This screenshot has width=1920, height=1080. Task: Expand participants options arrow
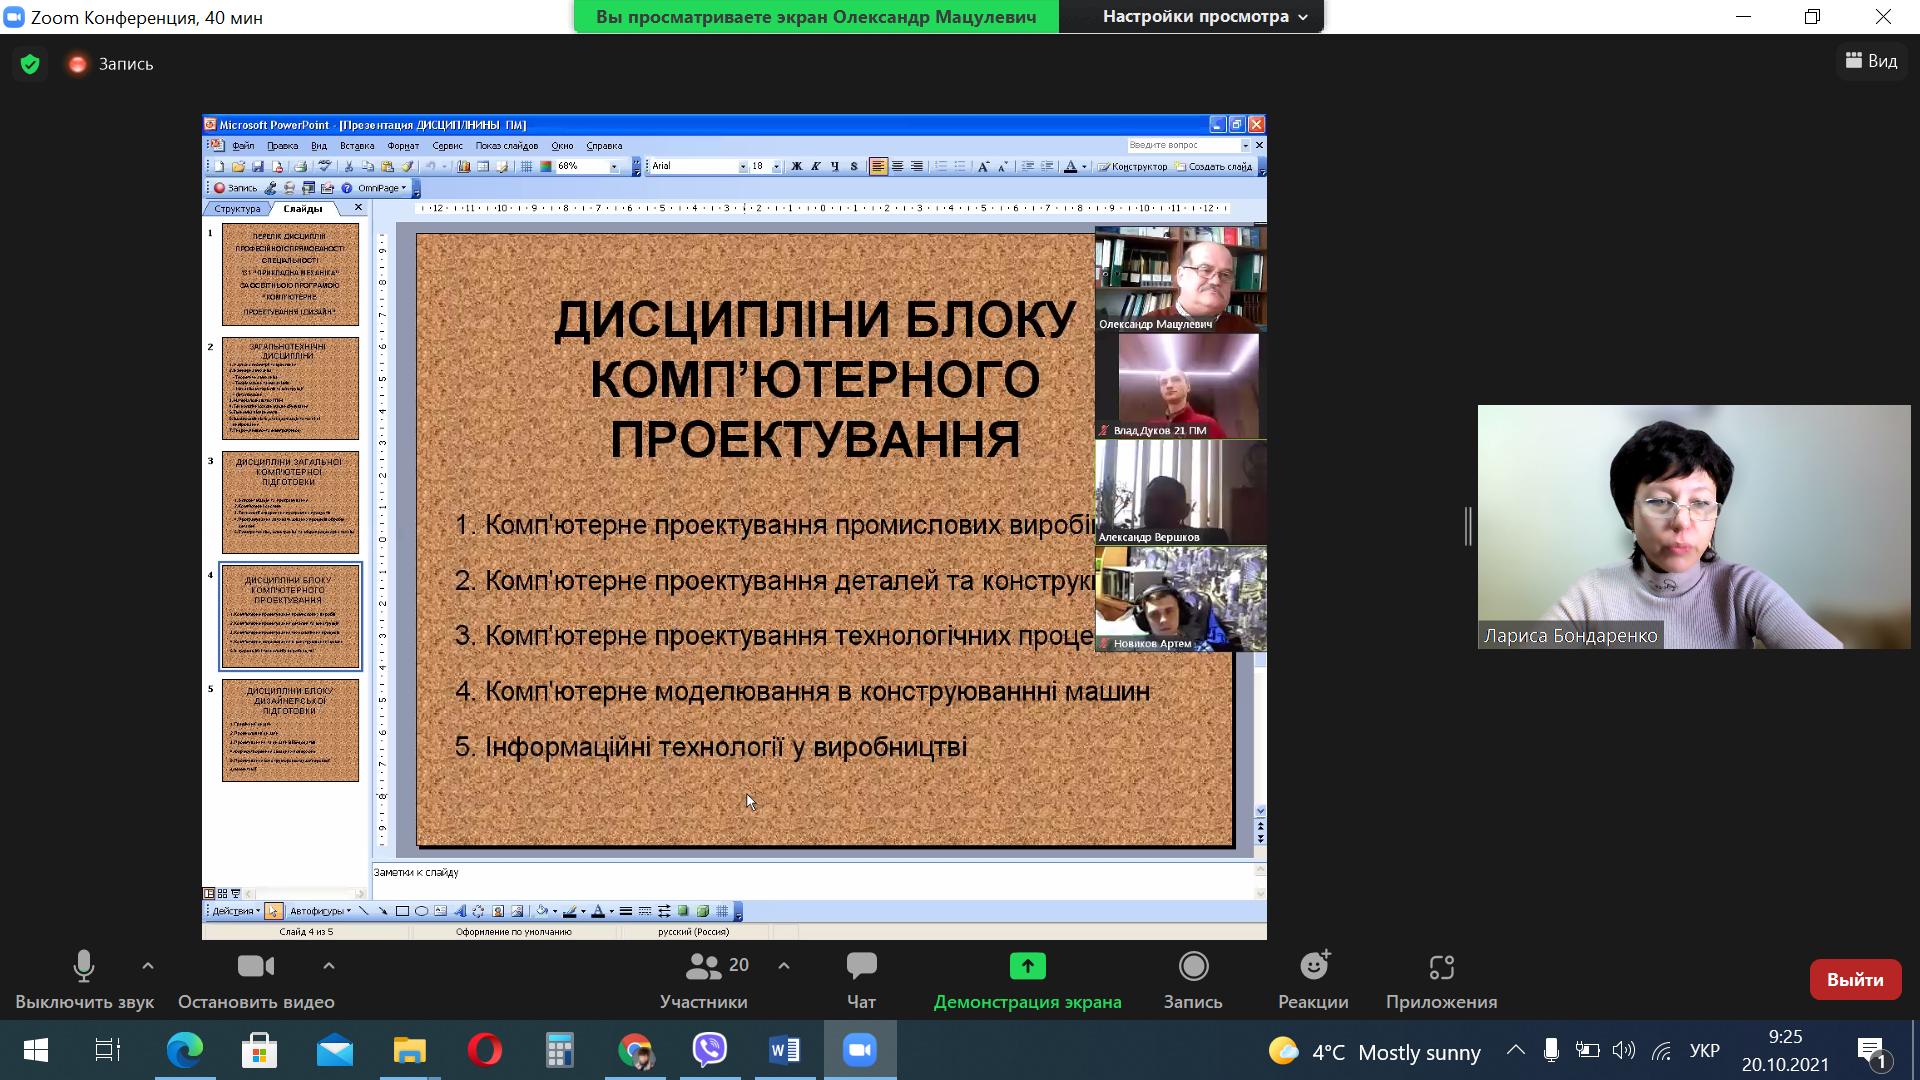coord(784,966)
